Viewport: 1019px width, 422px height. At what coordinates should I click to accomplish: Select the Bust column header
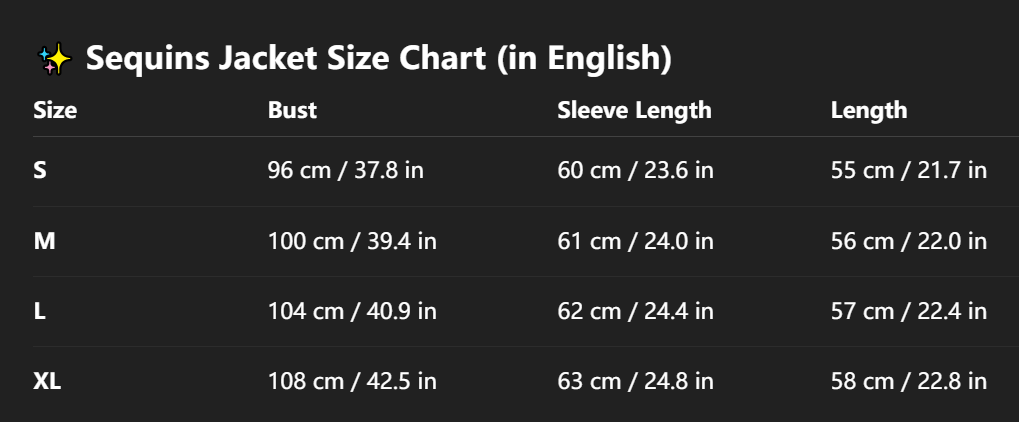[292, 110]
